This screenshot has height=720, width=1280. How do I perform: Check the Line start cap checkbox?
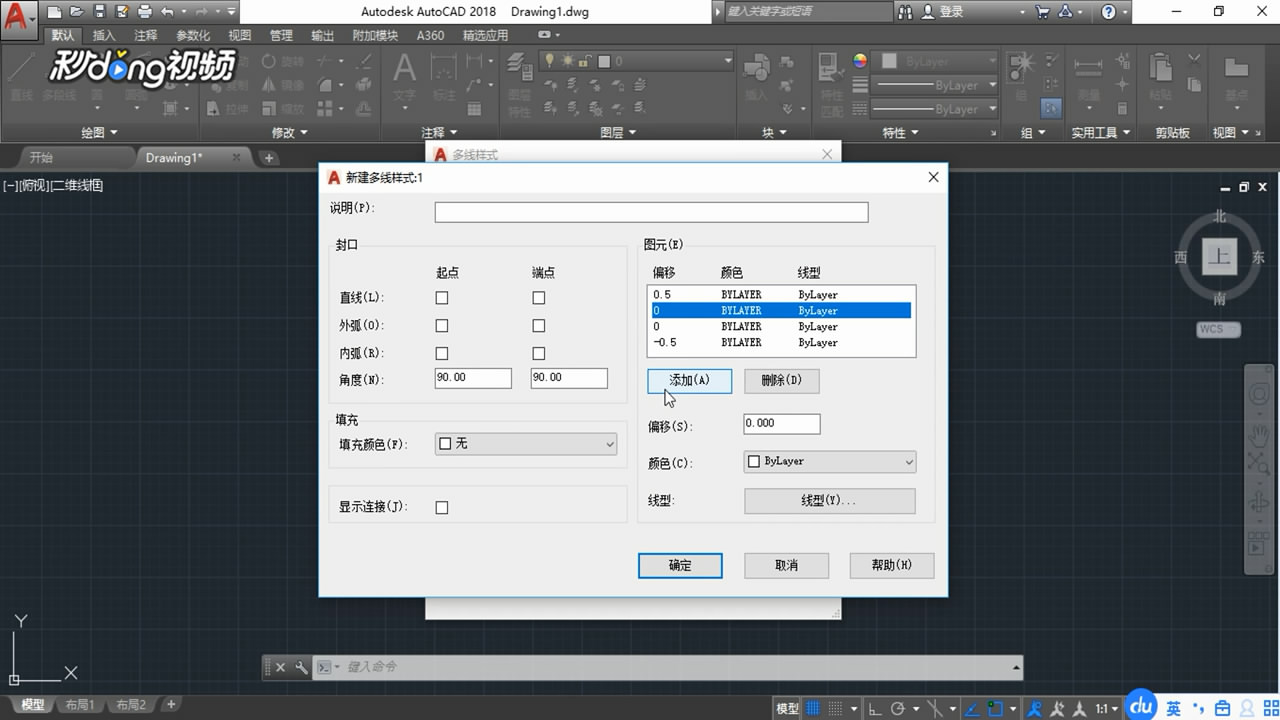coord(442,298)
